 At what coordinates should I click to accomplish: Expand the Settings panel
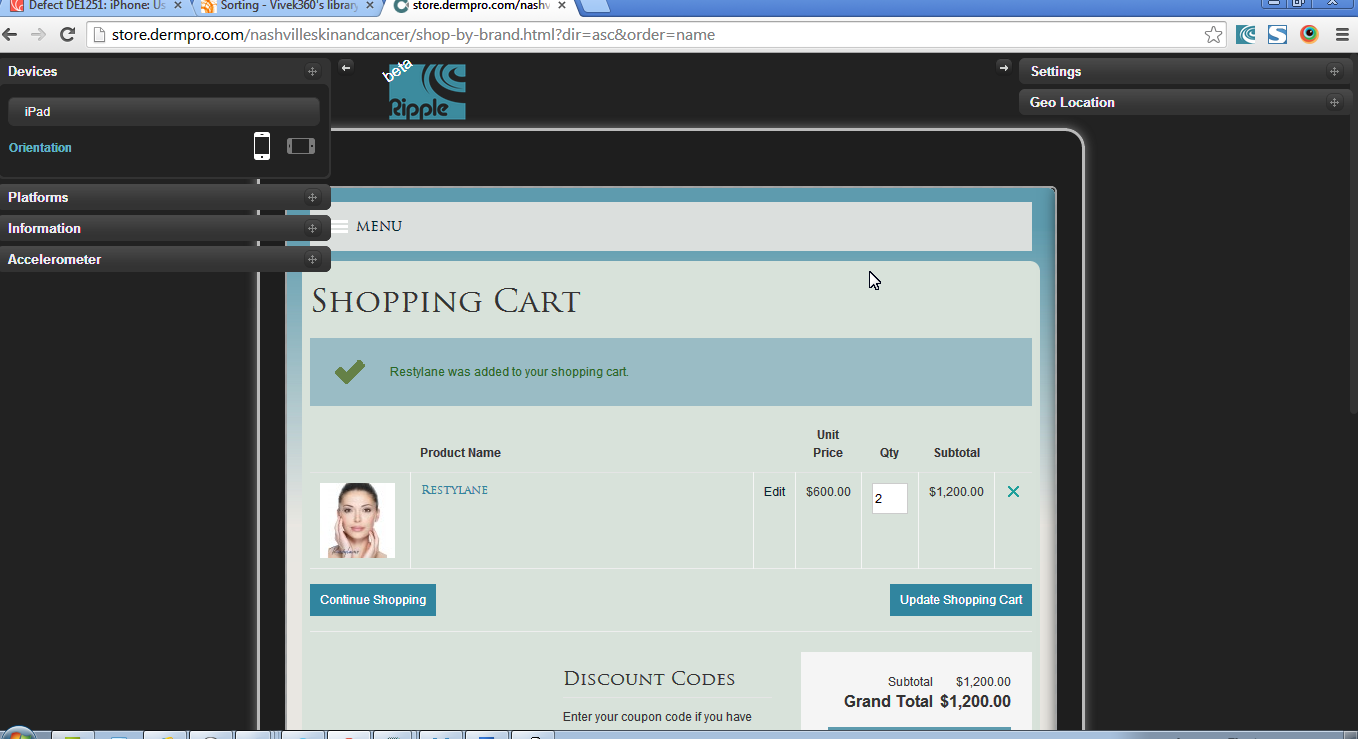pos(1188,72)
